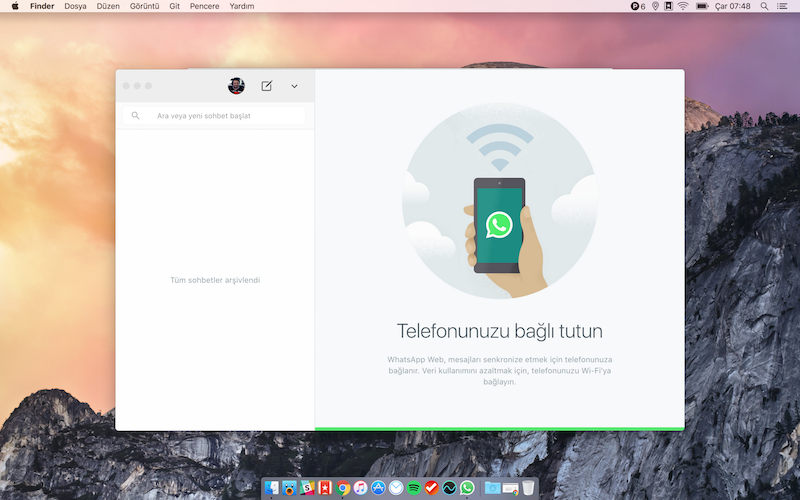800x500 pixels.
Task: Open Spotlight search in menu bar
Action: pyautogui.click(x=764, y=6)
